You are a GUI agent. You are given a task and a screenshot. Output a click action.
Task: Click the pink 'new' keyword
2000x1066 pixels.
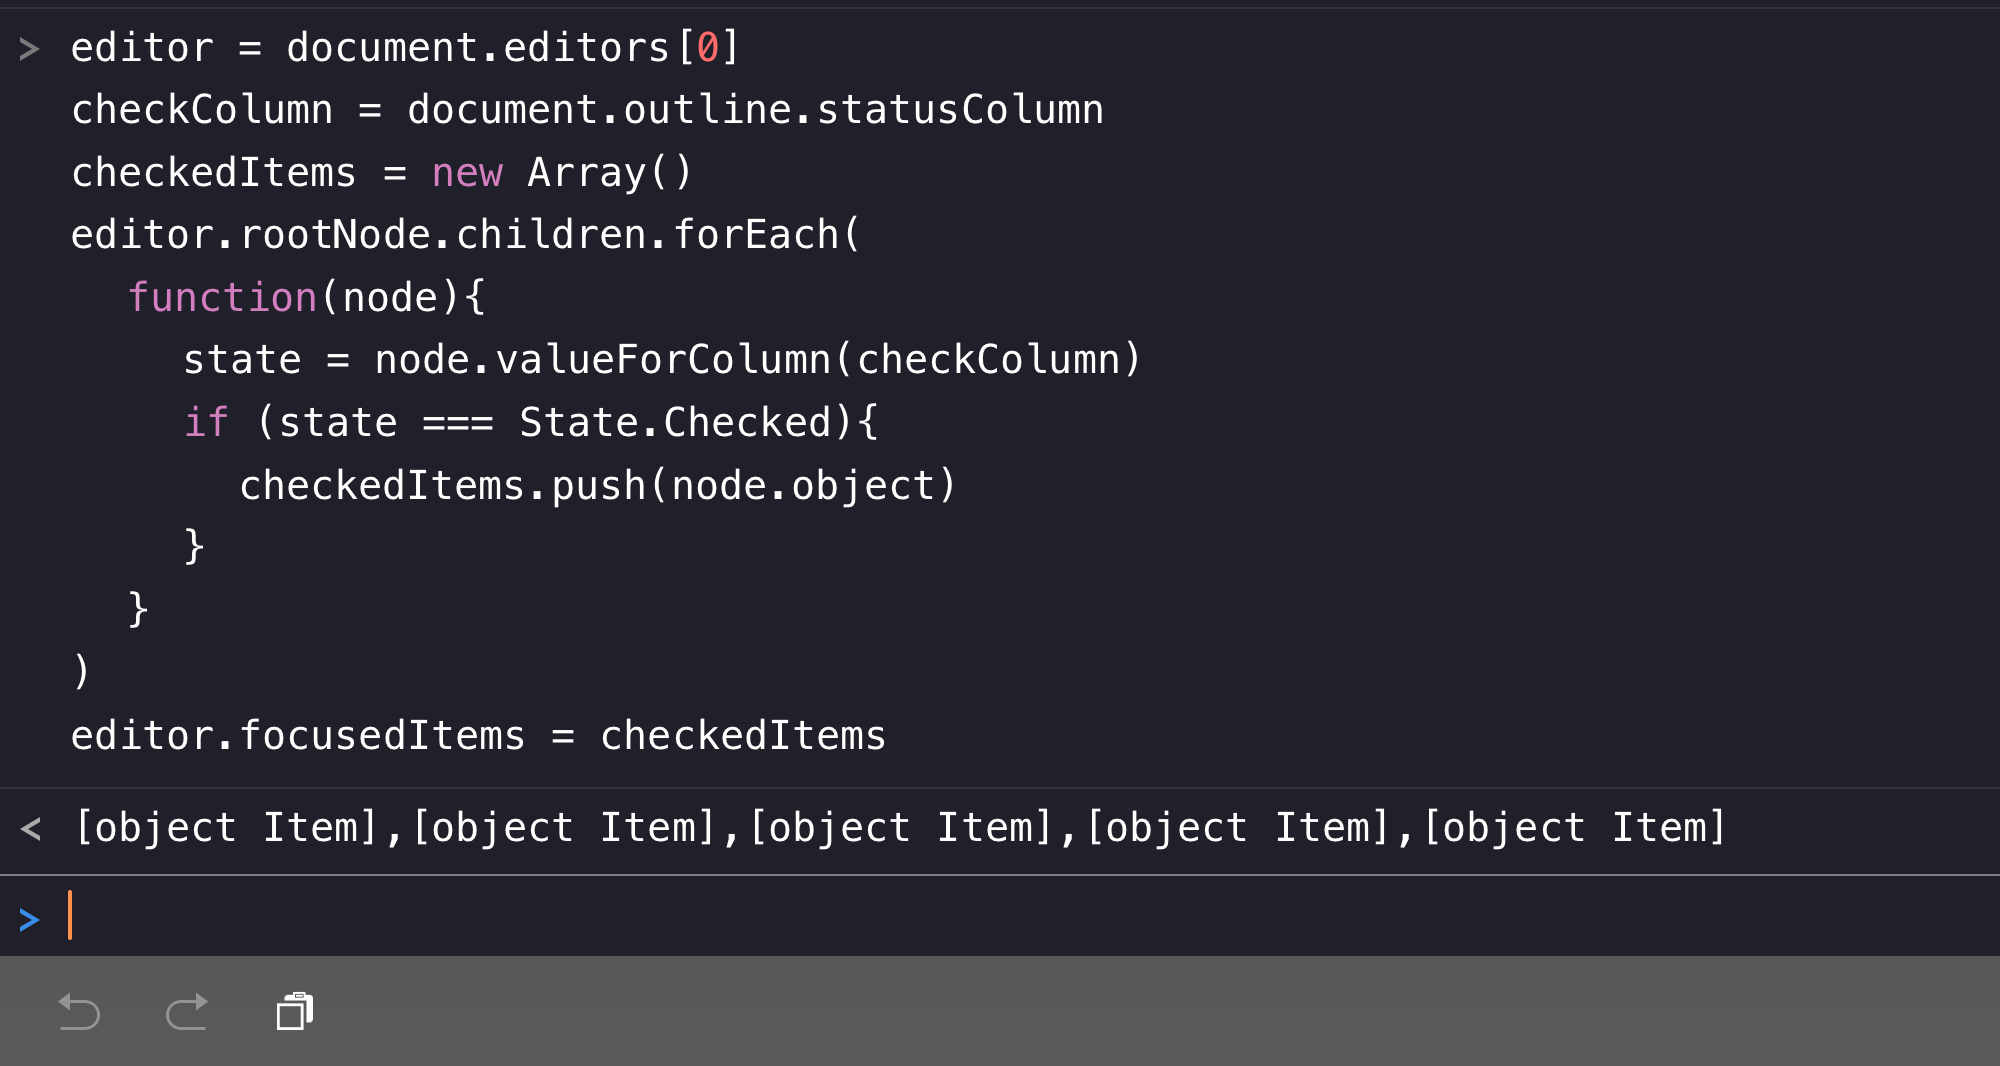click(467, 173)
